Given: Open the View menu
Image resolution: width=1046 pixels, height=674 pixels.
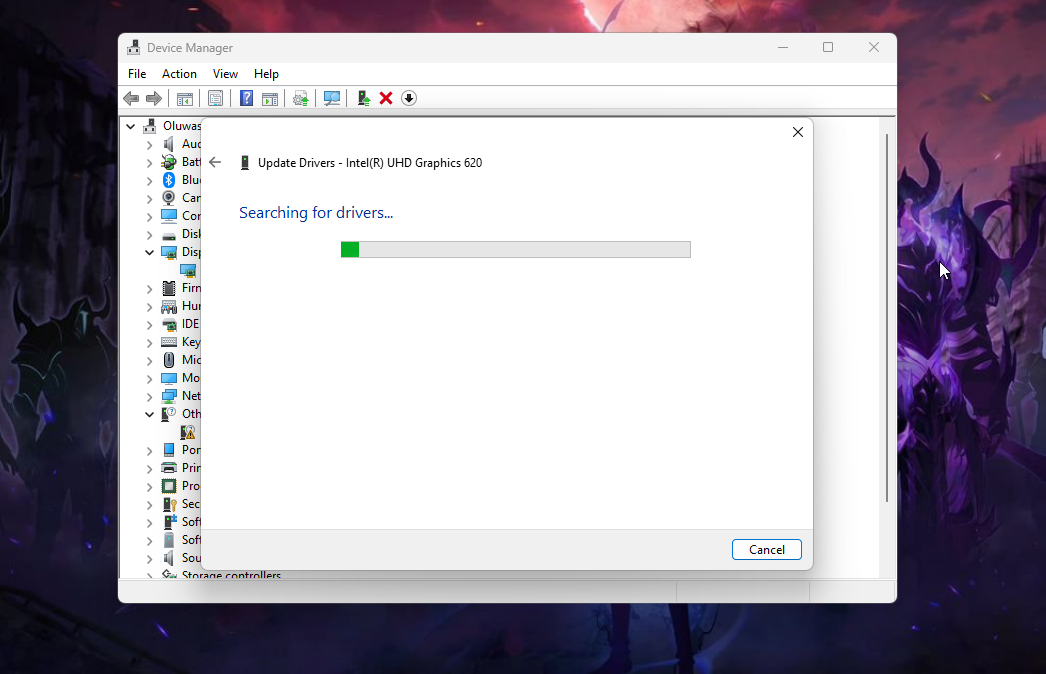Looking at the screenshot, I should (225, 74).
